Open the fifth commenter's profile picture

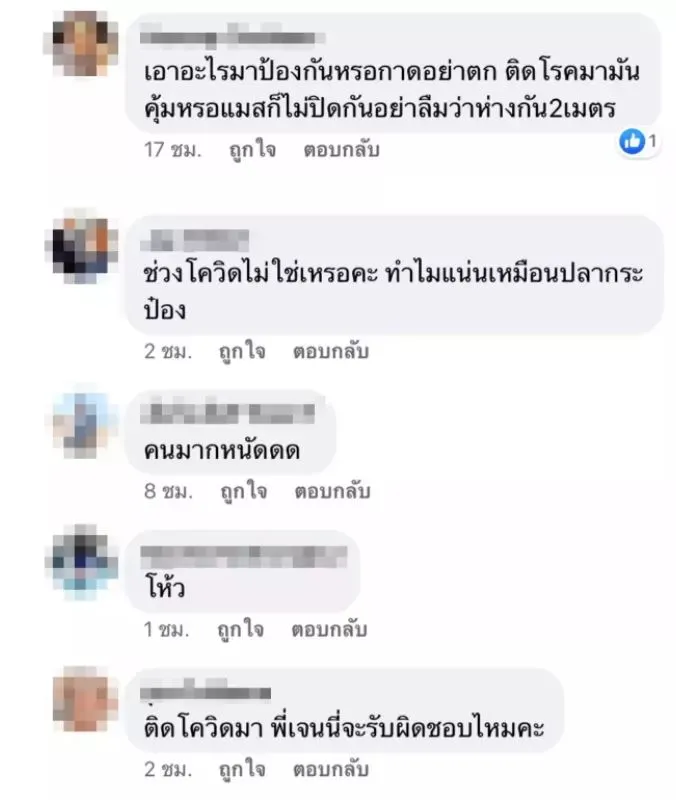coord(81,699)
